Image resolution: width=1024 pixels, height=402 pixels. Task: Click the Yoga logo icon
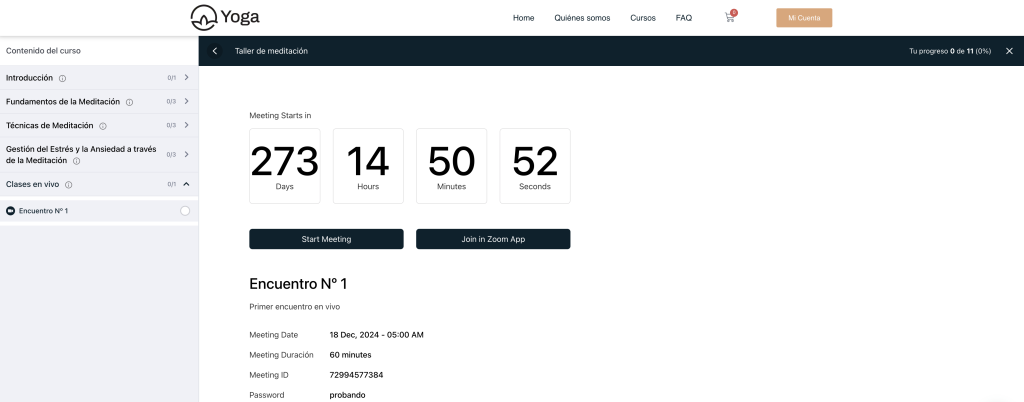(203, 17)
